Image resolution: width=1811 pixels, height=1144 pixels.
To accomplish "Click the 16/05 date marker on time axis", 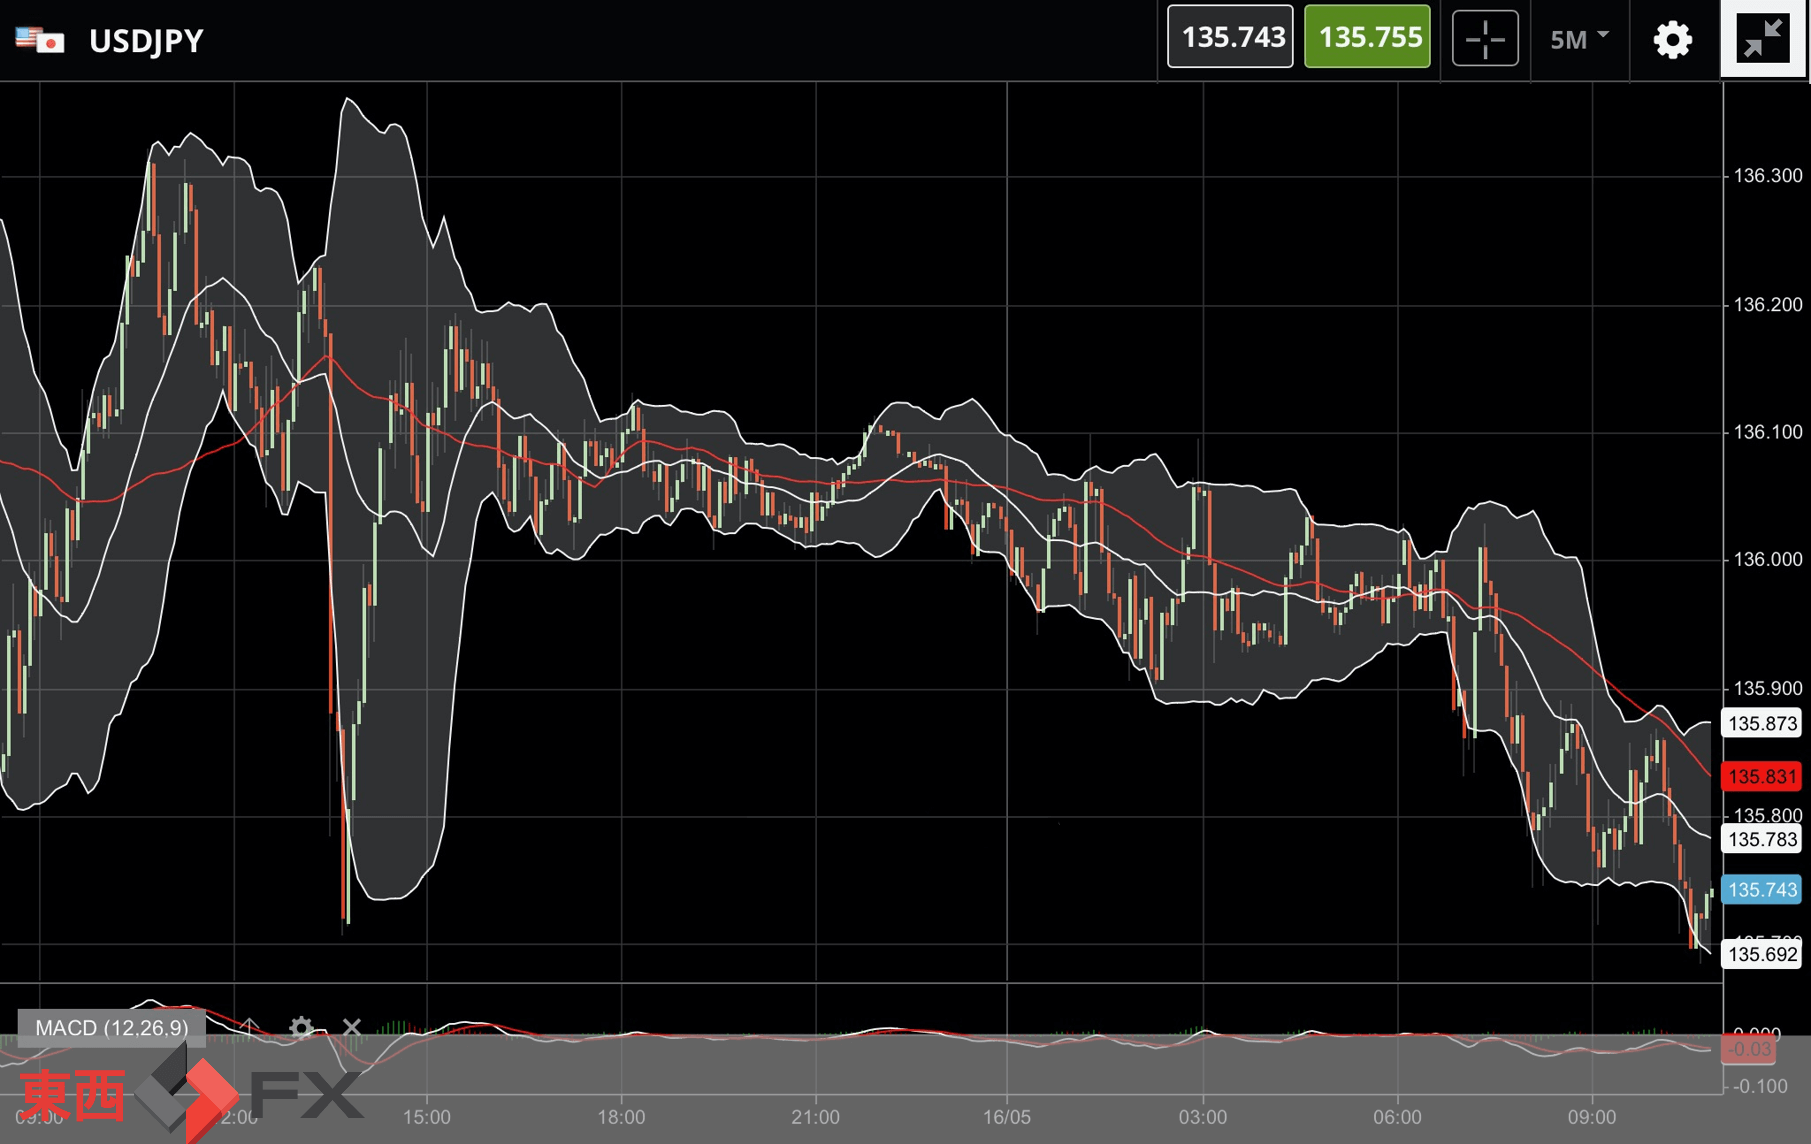I will 1006,1117.
